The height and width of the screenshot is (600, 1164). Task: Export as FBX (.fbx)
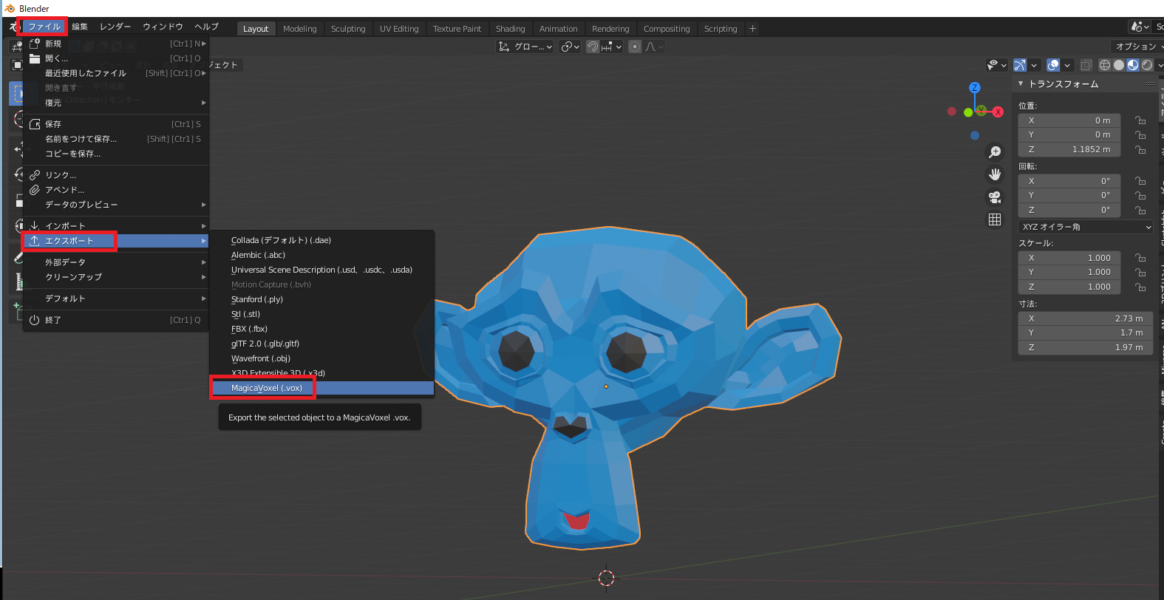pos(322,329)
